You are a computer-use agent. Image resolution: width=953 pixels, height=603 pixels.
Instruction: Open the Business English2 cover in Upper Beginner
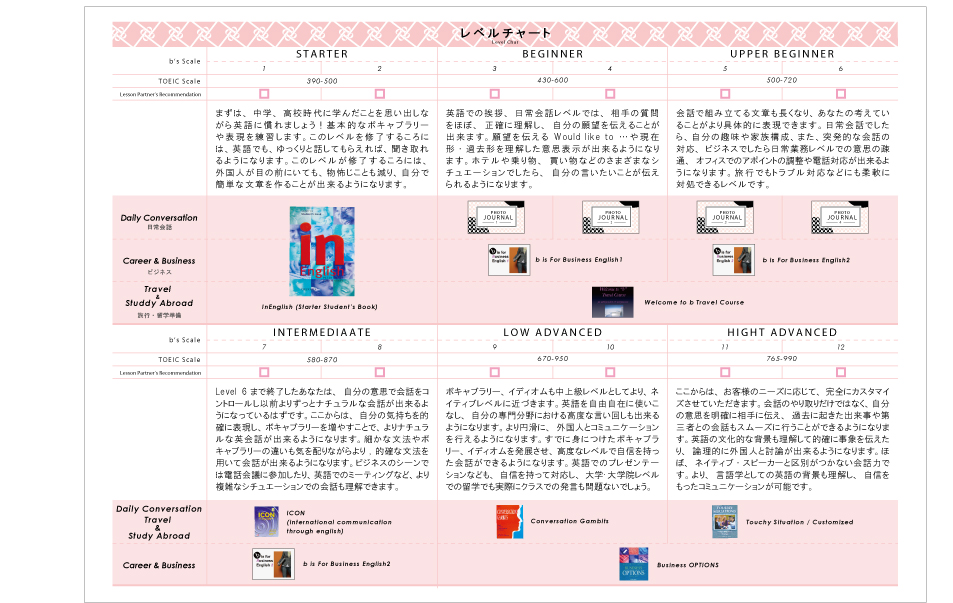tap(734, 260)
